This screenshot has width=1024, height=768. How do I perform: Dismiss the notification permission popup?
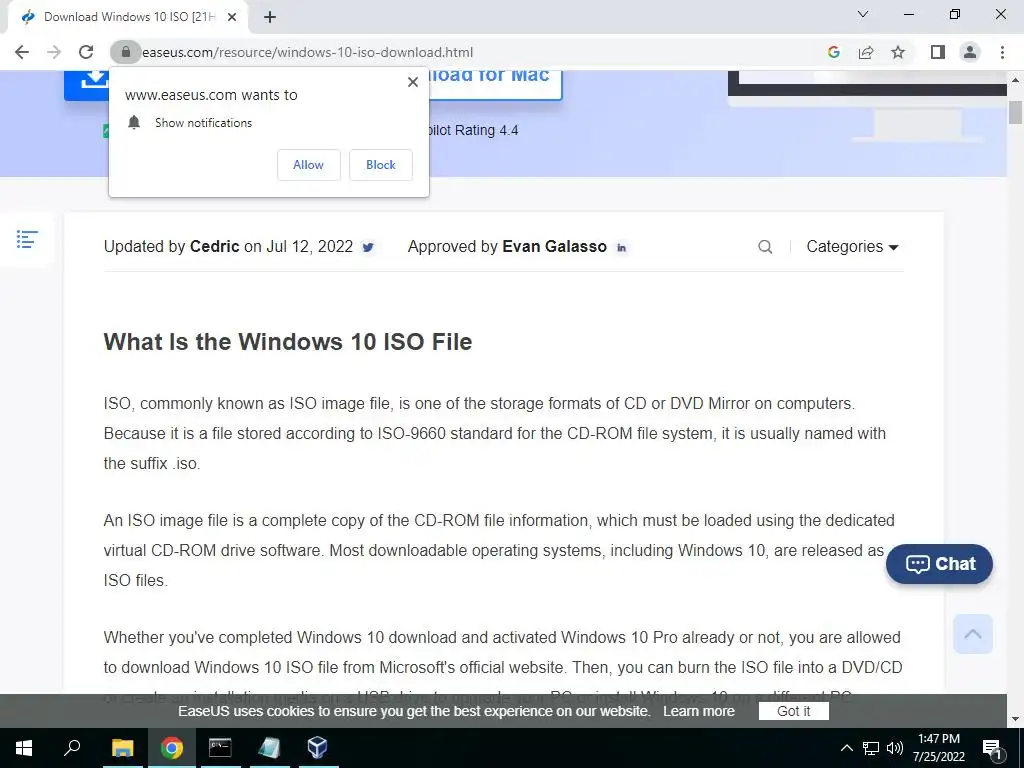click(413, 82)
